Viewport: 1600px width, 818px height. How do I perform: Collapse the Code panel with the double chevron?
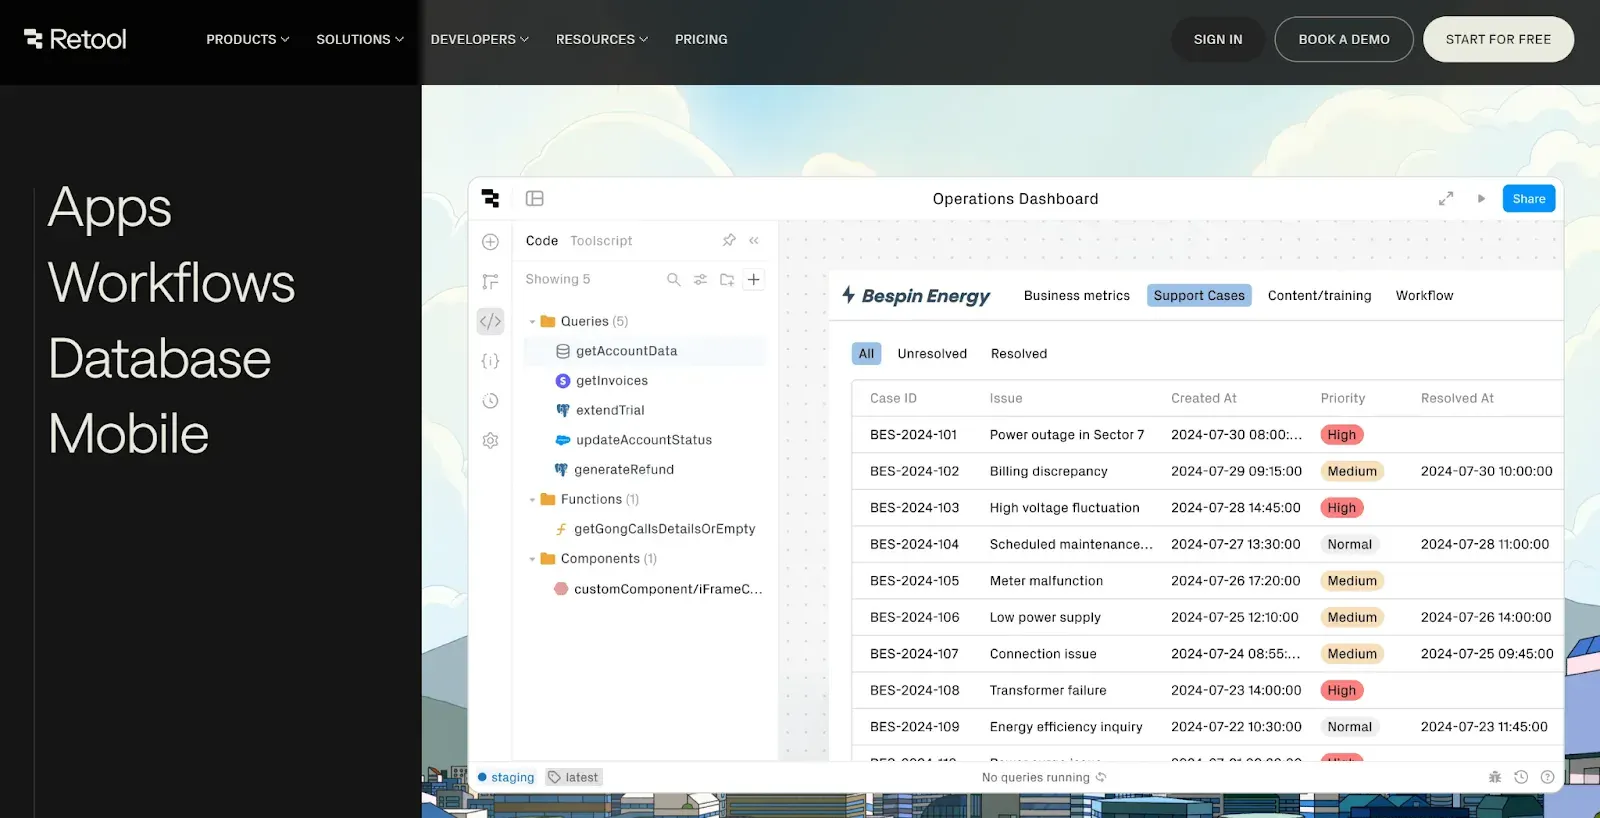click(754, 240)
